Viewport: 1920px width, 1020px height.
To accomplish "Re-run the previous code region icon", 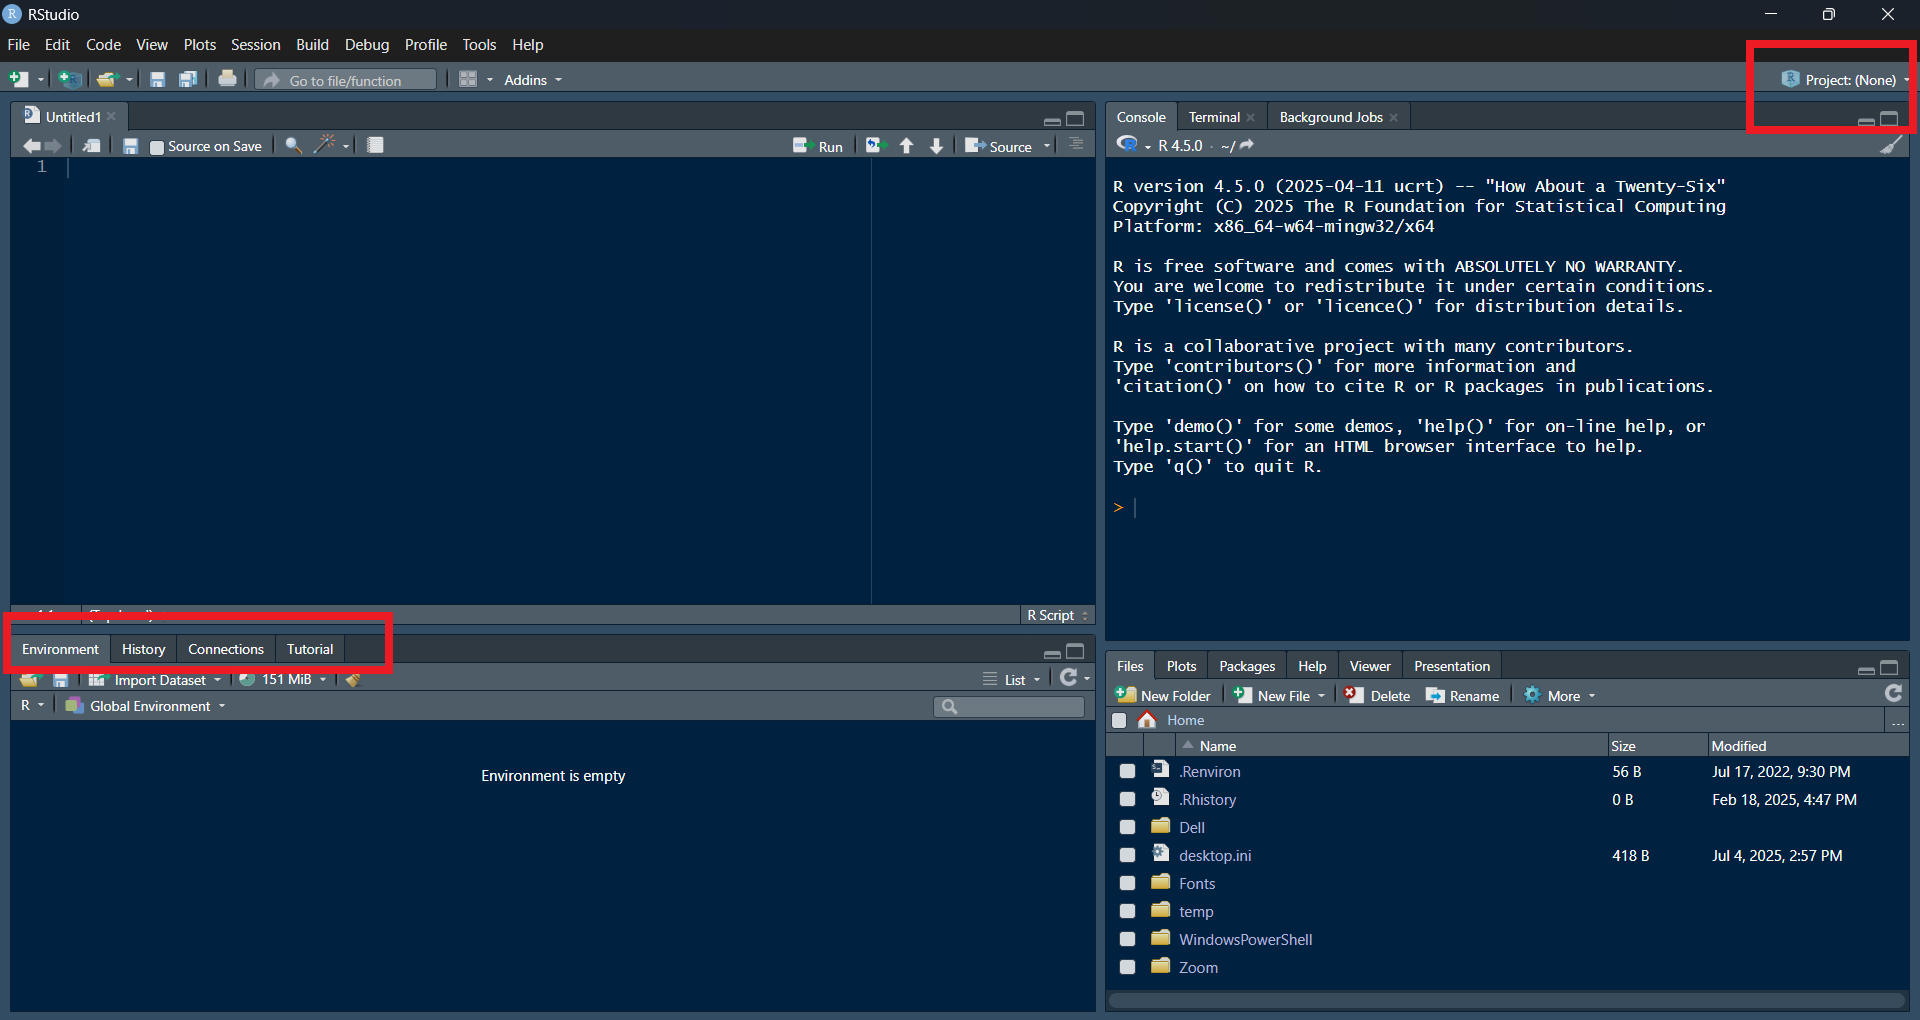I will point(874,146).
